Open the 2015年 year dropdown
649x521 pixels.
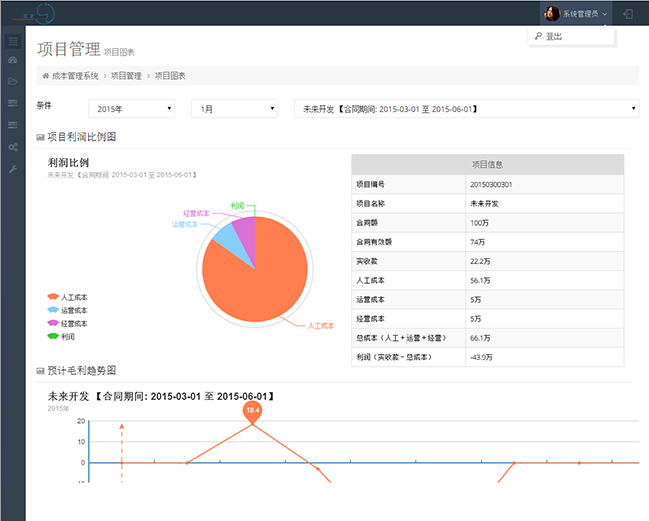131,108
